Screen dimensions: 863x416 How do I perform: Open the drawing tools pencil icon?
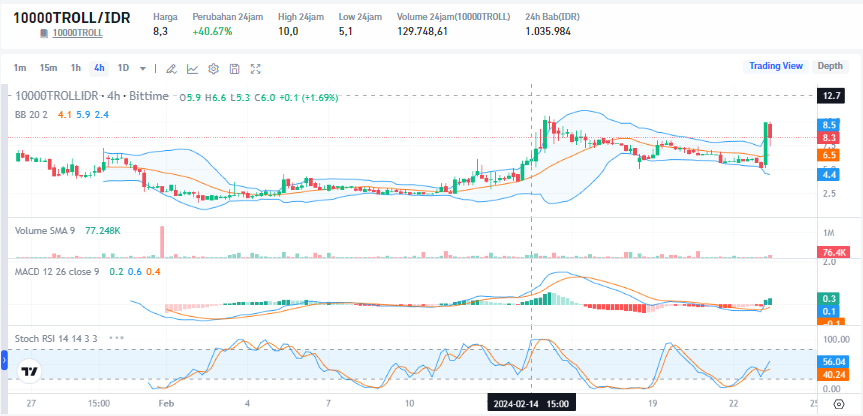(x=171, y=68)
